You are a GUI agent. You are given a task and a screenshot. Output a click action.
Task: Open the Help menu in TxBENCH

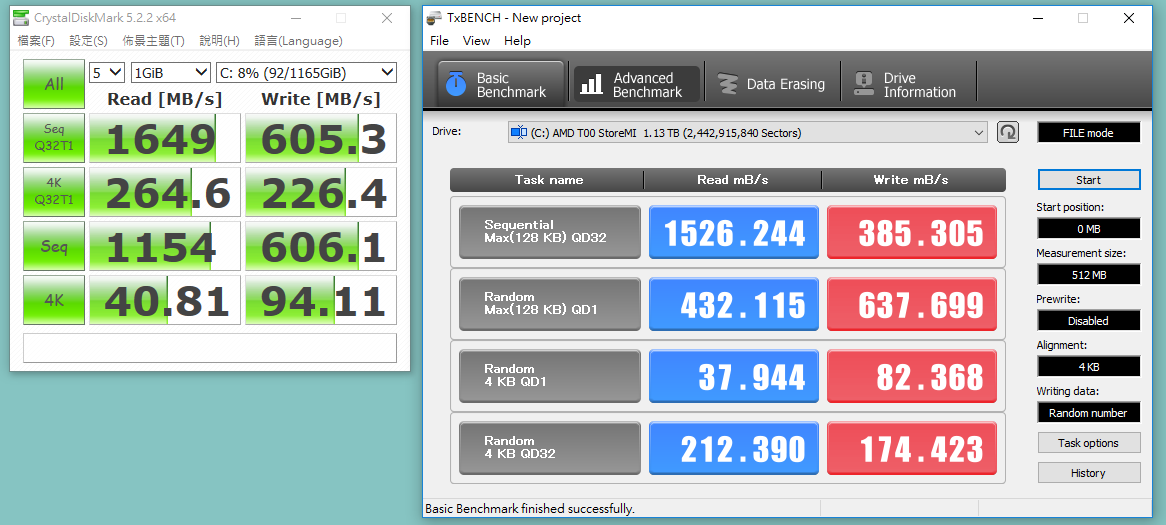pos(518,41)
